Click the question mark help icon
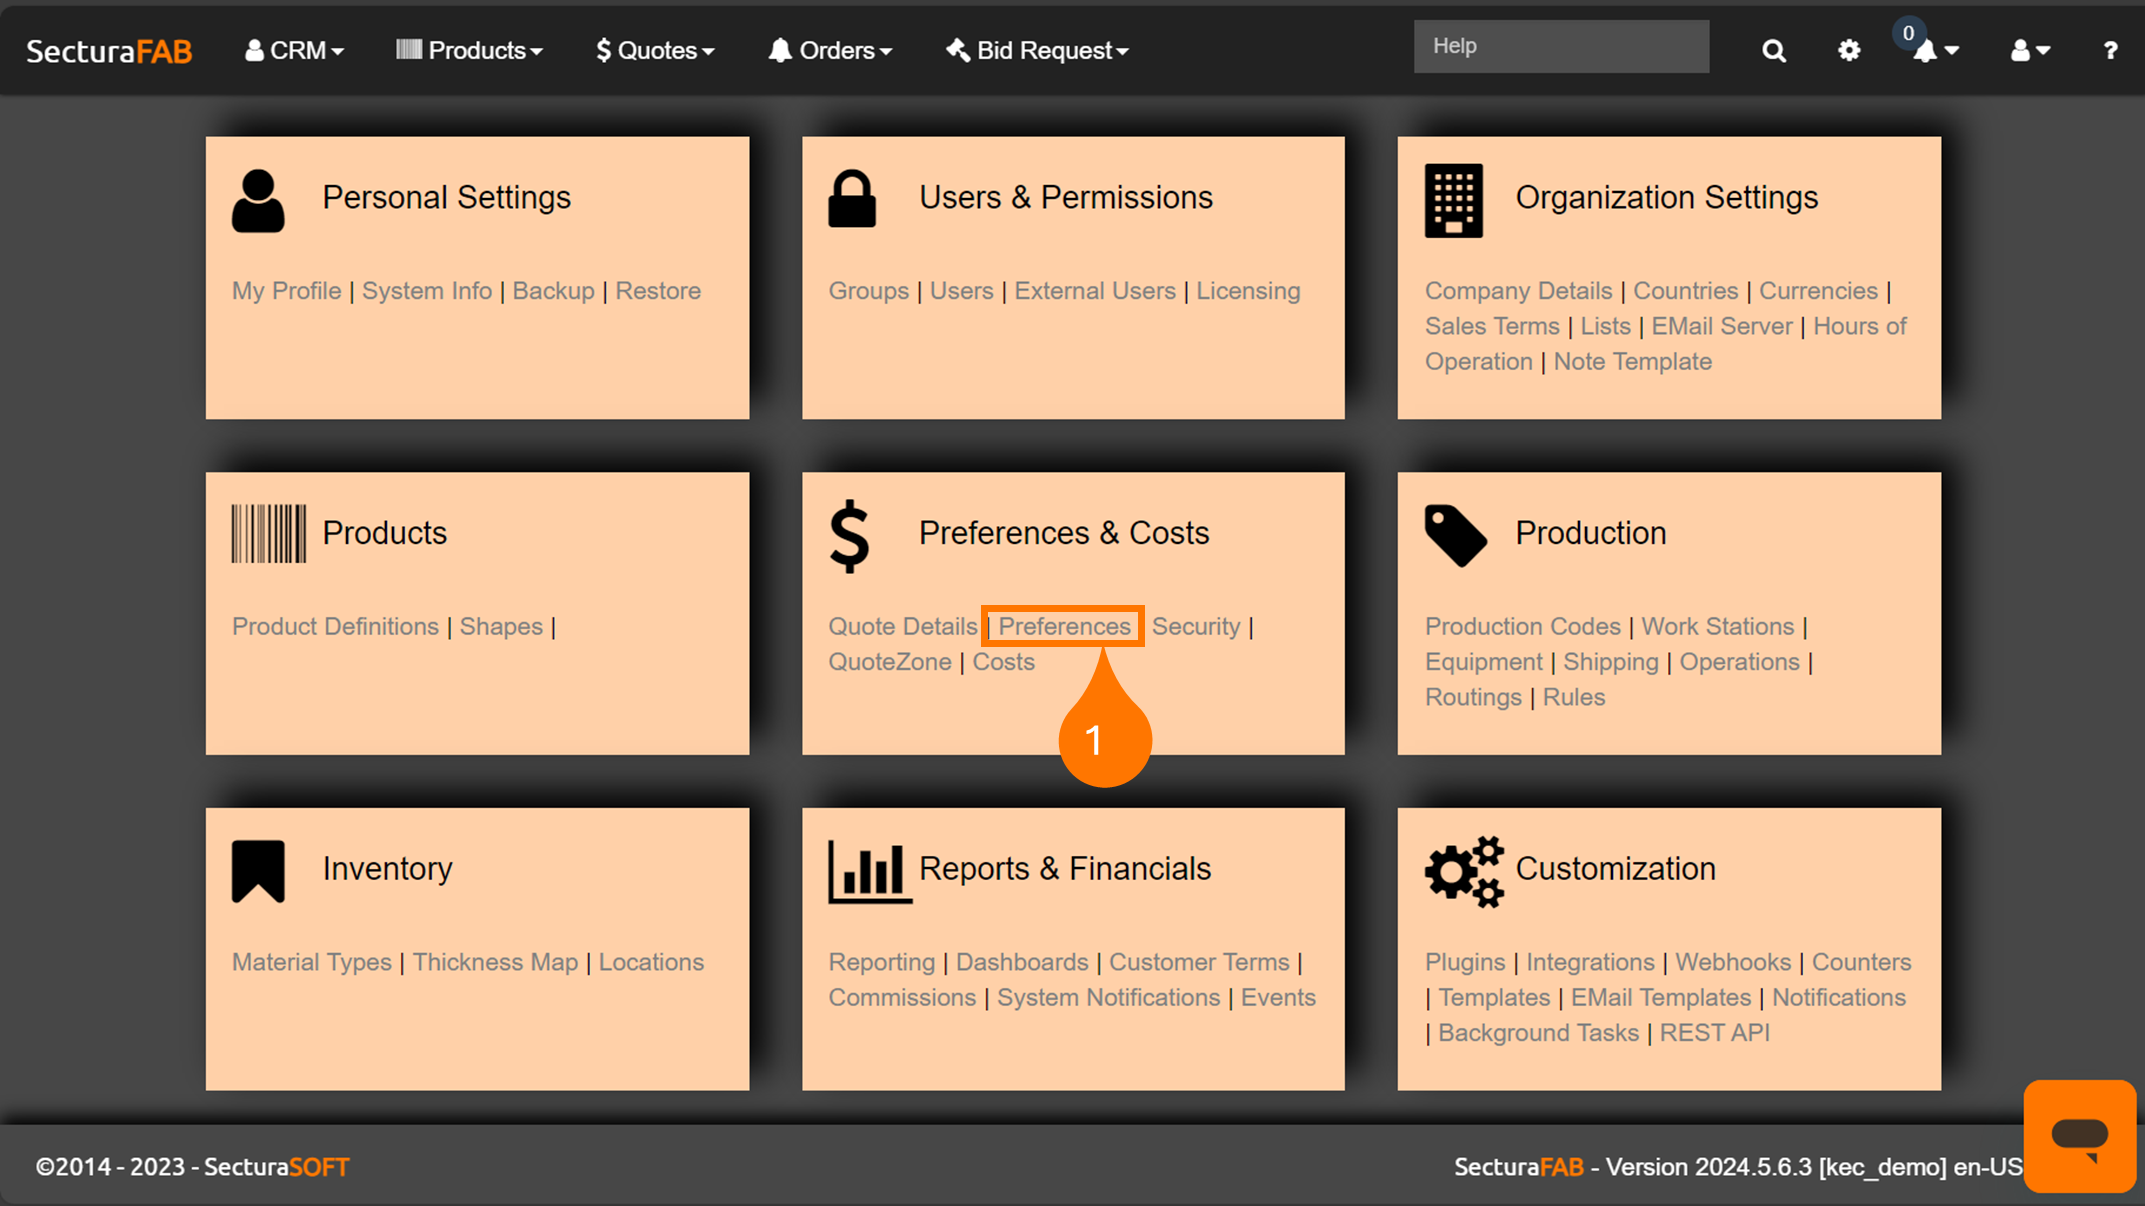The height and width of the screenshot is (1206, 2145). [x=2110, y=51]
